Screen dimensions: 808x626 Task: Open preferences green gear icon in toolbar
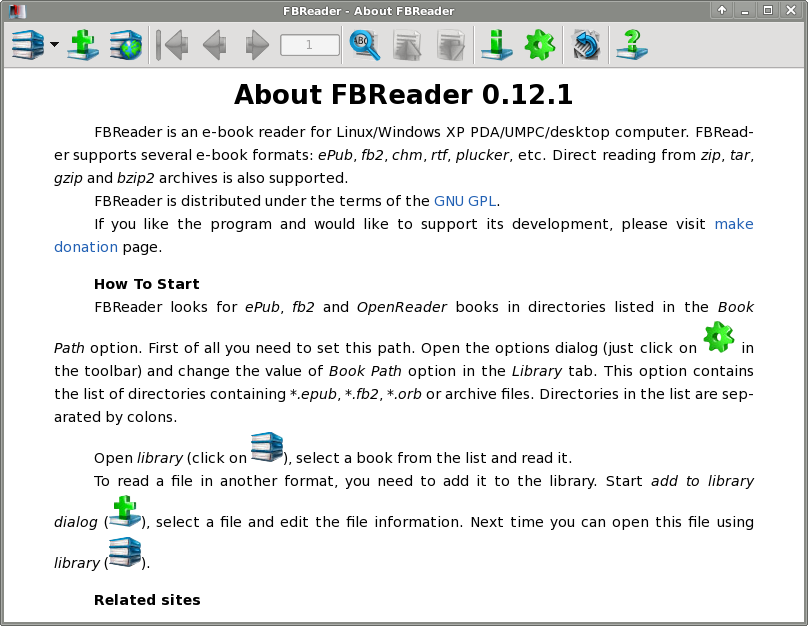(x=540, y=45)
